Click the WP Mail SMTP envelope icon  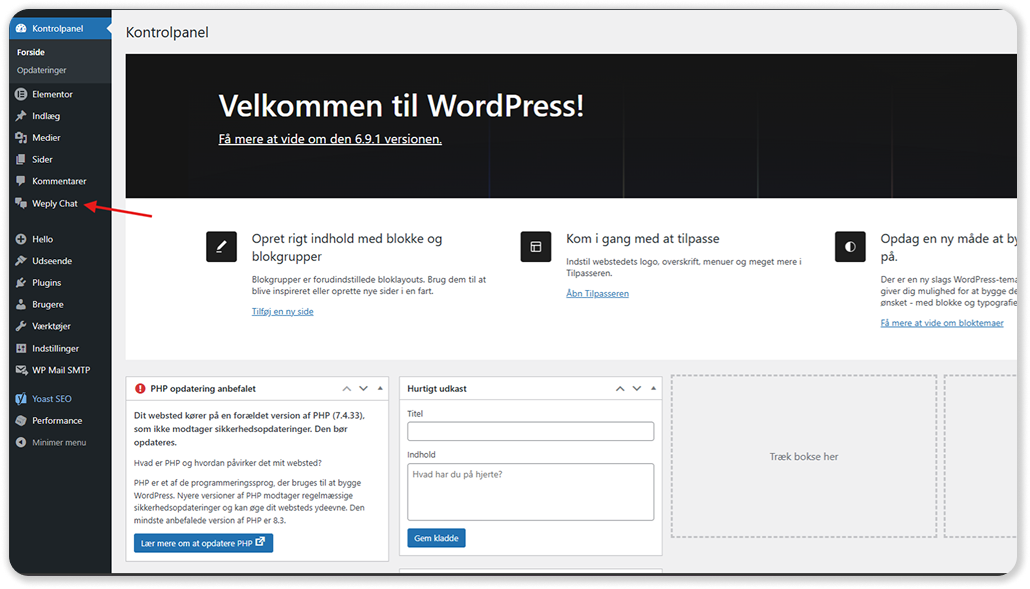(21, 370)
